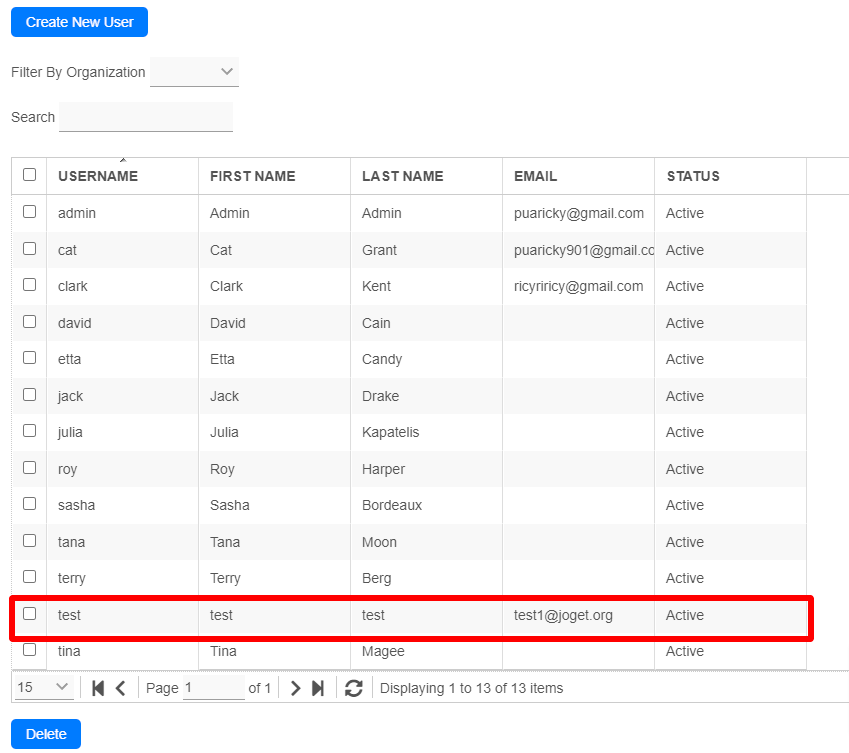Select the checkbox for the test user
The height and width of the screenshot is (753, 849).
[29, 614]
